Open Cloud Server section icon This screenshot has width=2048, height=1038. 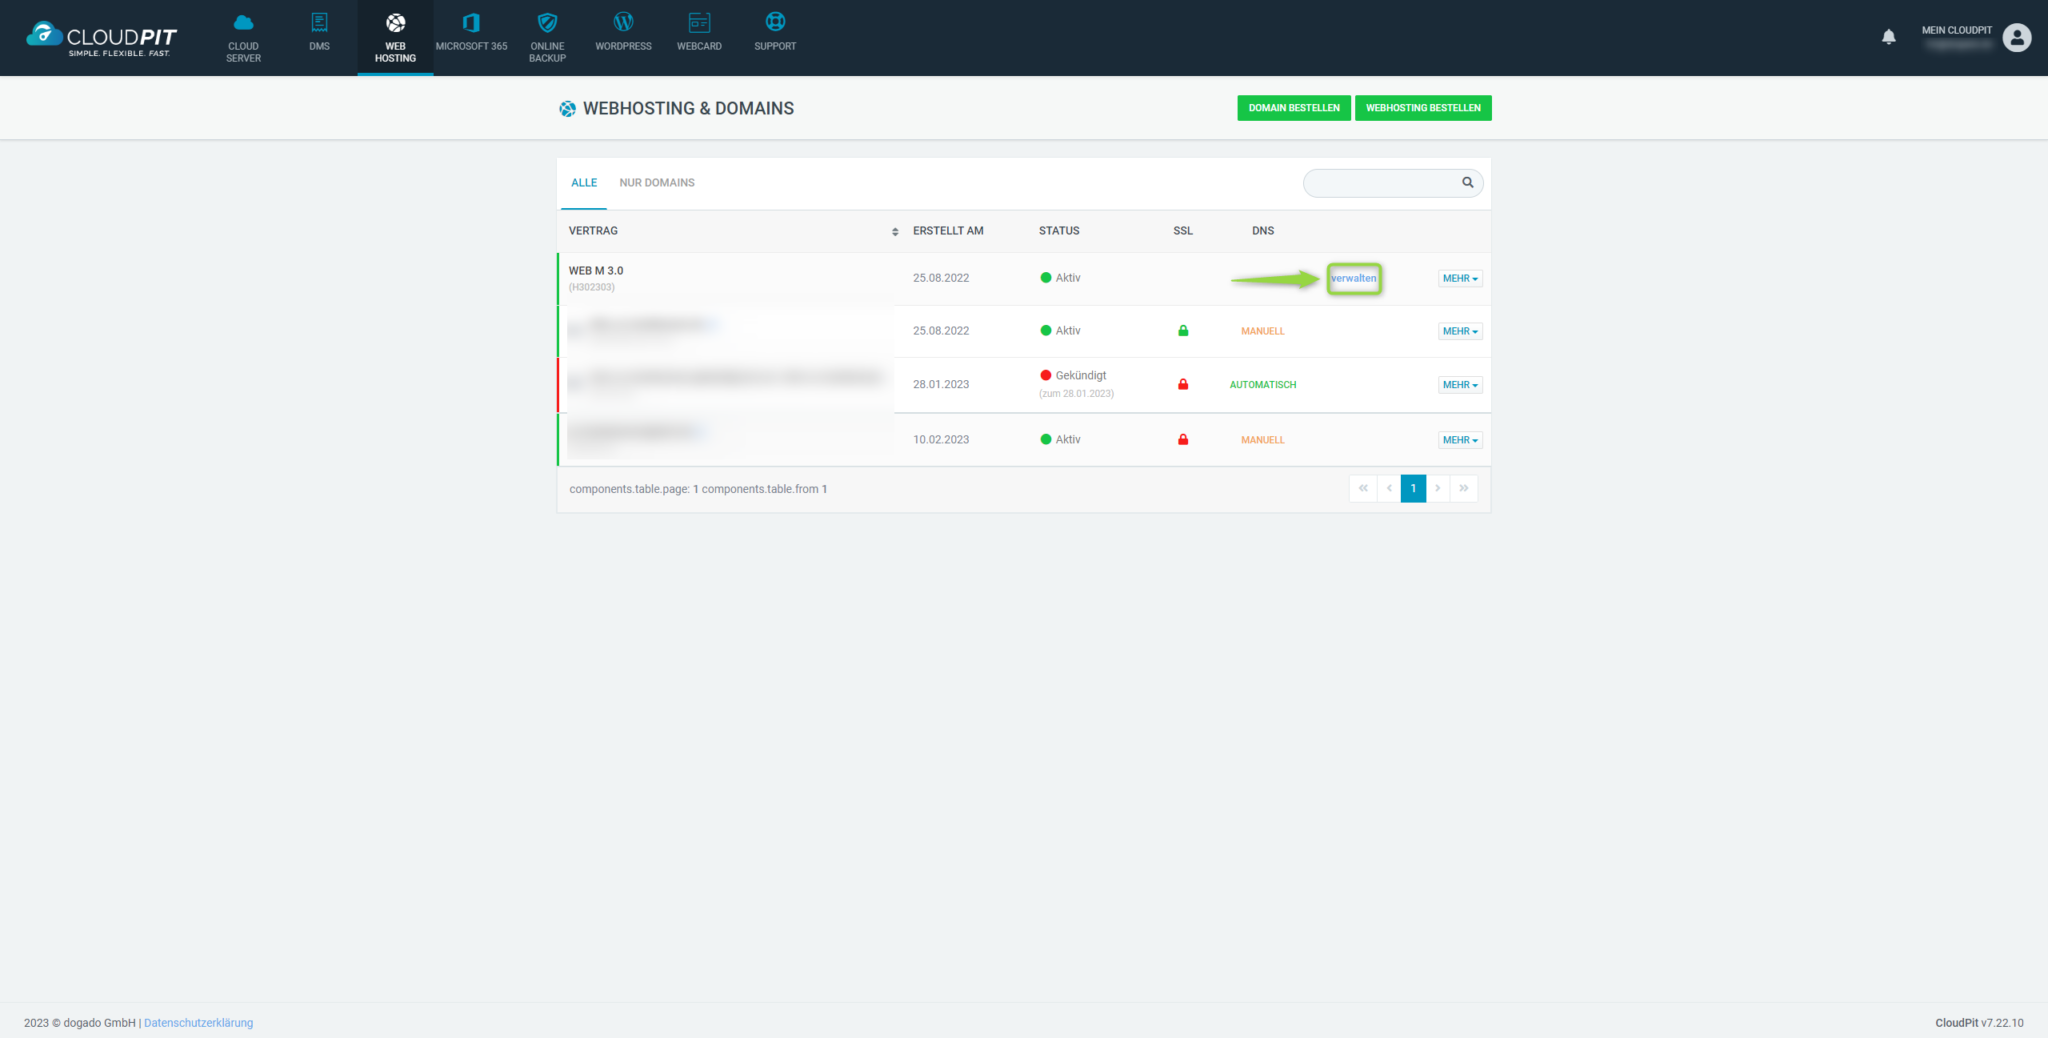pyautogui.click(x=243, y=24)
